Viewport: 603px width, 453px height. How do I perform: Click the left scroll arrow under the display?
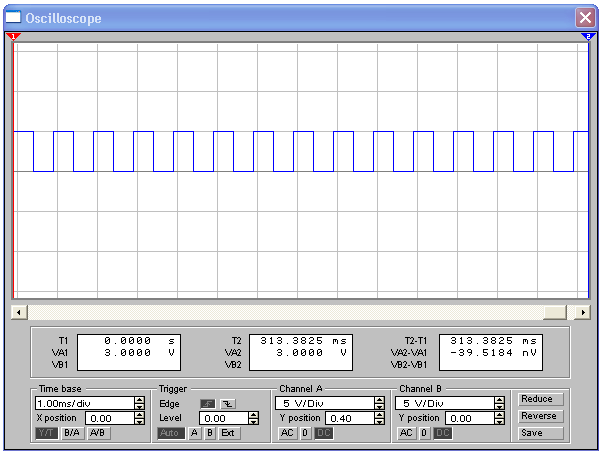(19, 312)
